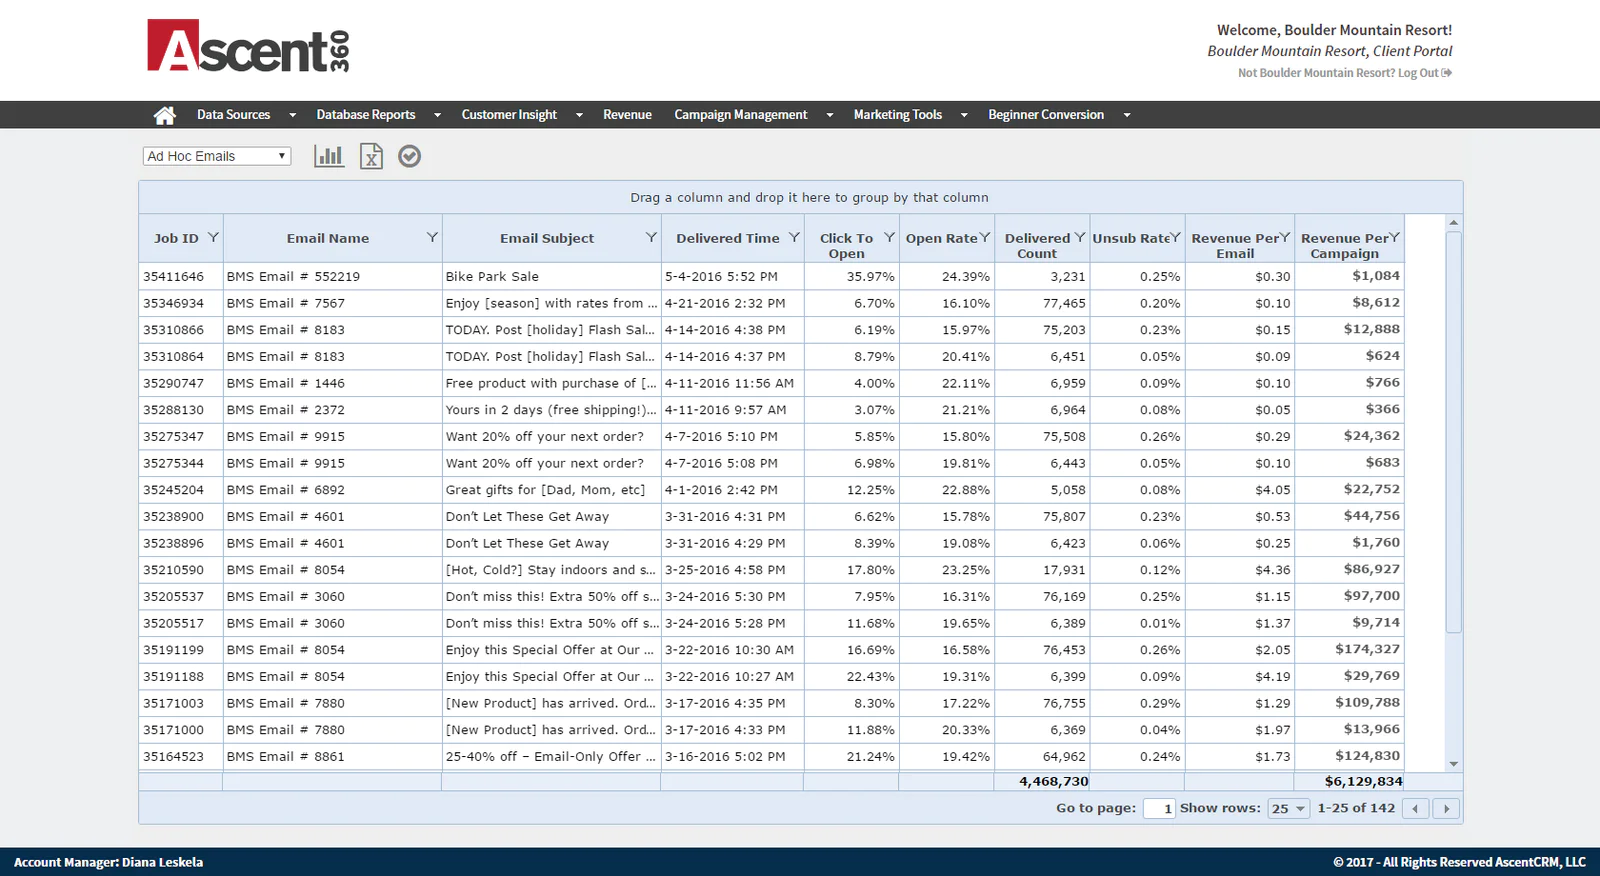Select the 22.43% click to open cell

[851, 677]
